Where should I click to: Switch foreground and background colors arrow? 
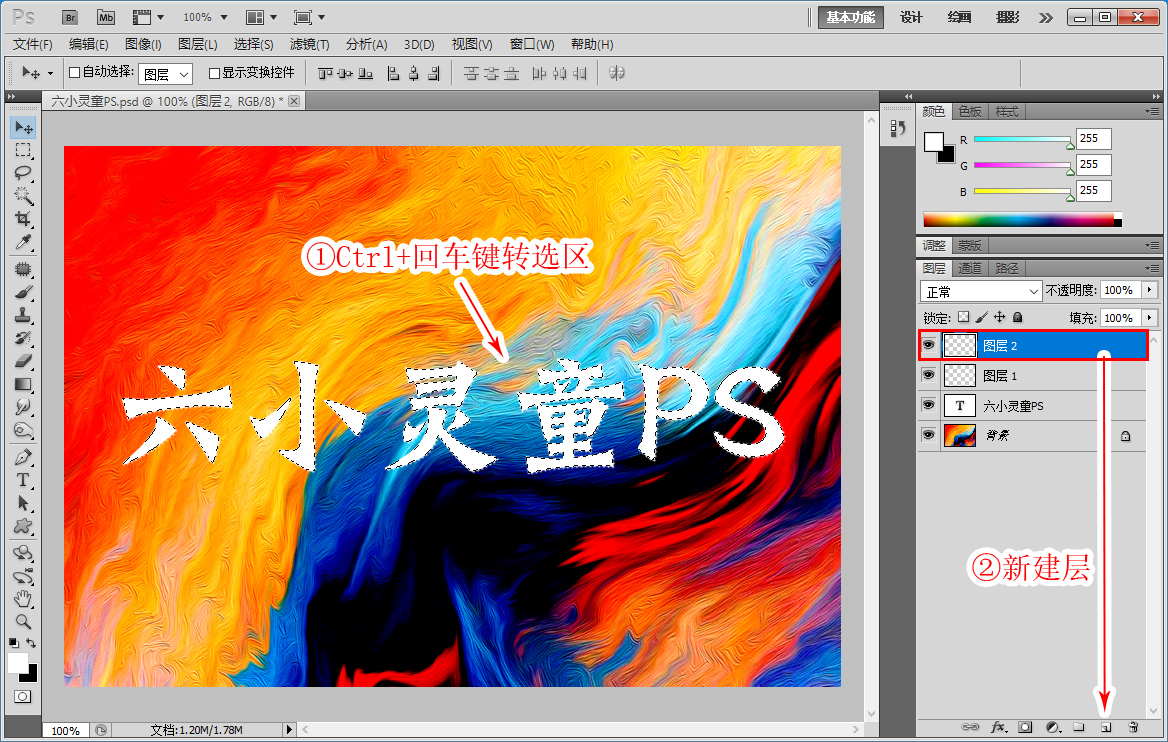pyautogui.click(x=31, y=642)
